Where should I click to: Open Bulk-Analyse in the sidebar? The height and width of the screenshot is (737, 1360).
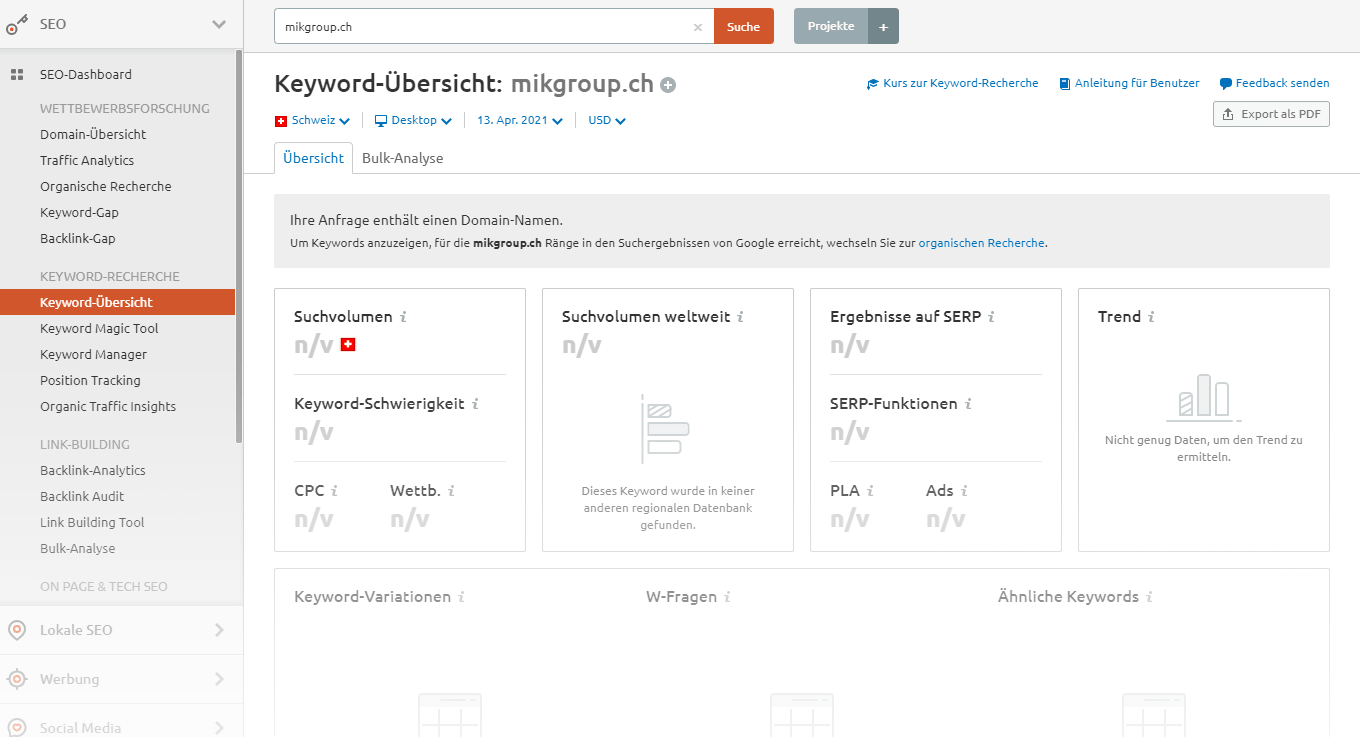click(x=78, y=549)
